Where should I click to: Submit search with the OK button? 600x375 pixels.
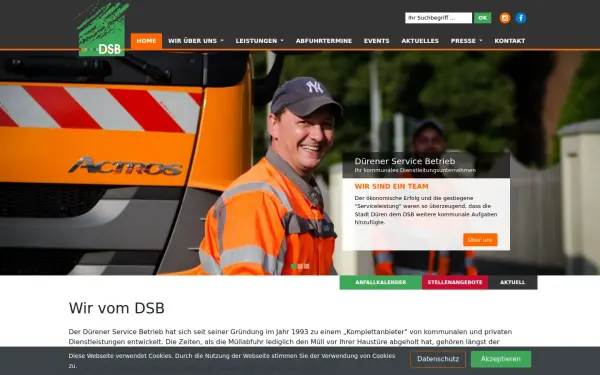click(x=483, y=18)
